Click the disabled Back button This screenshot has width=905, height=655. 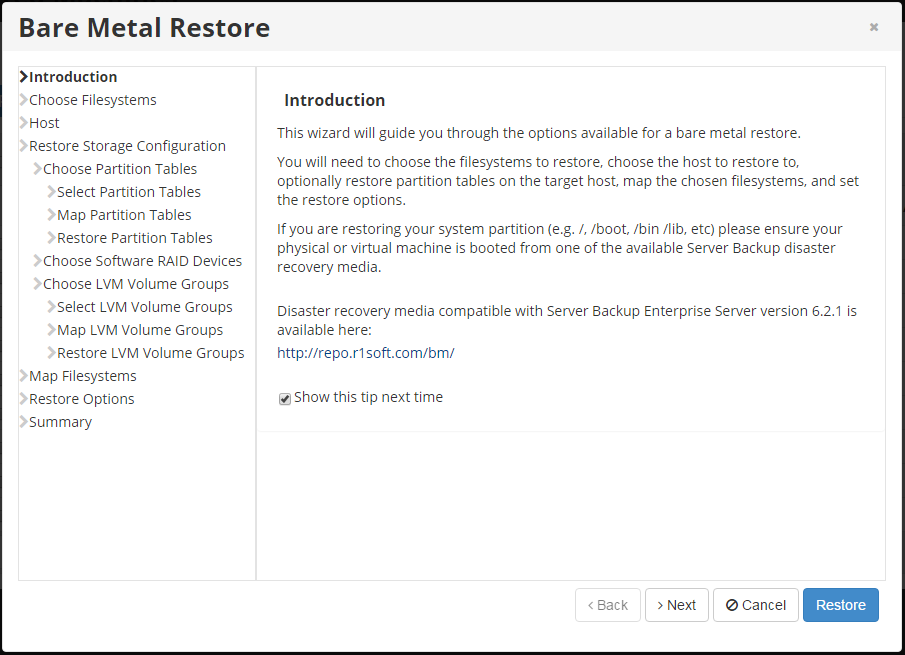coord(608,605)
